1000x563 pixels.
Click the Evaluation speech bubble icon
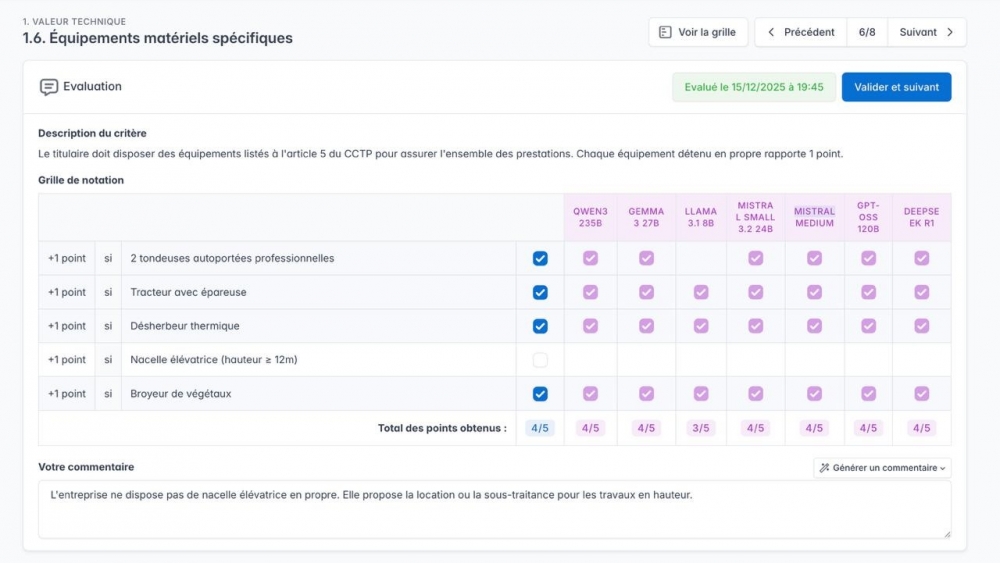coord(48,87)
